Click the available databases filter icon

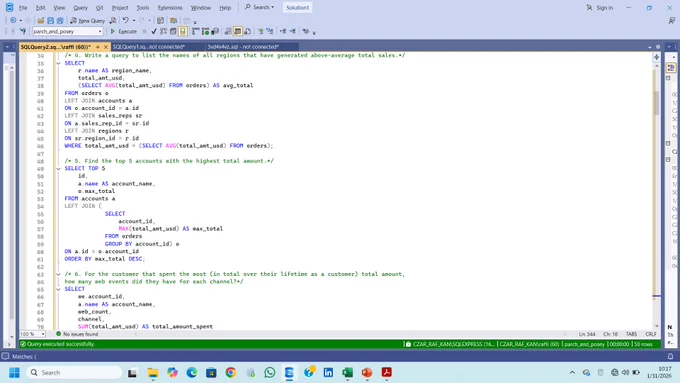(x=23, y=31)
